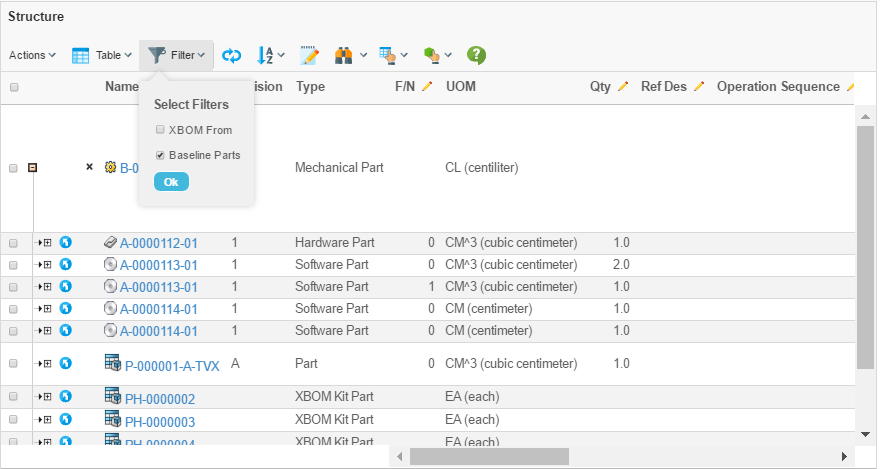This screenshot has height=469, width=880.
Task: Enable the XBOM From filter checkbox
Action: tap(160, 130)
